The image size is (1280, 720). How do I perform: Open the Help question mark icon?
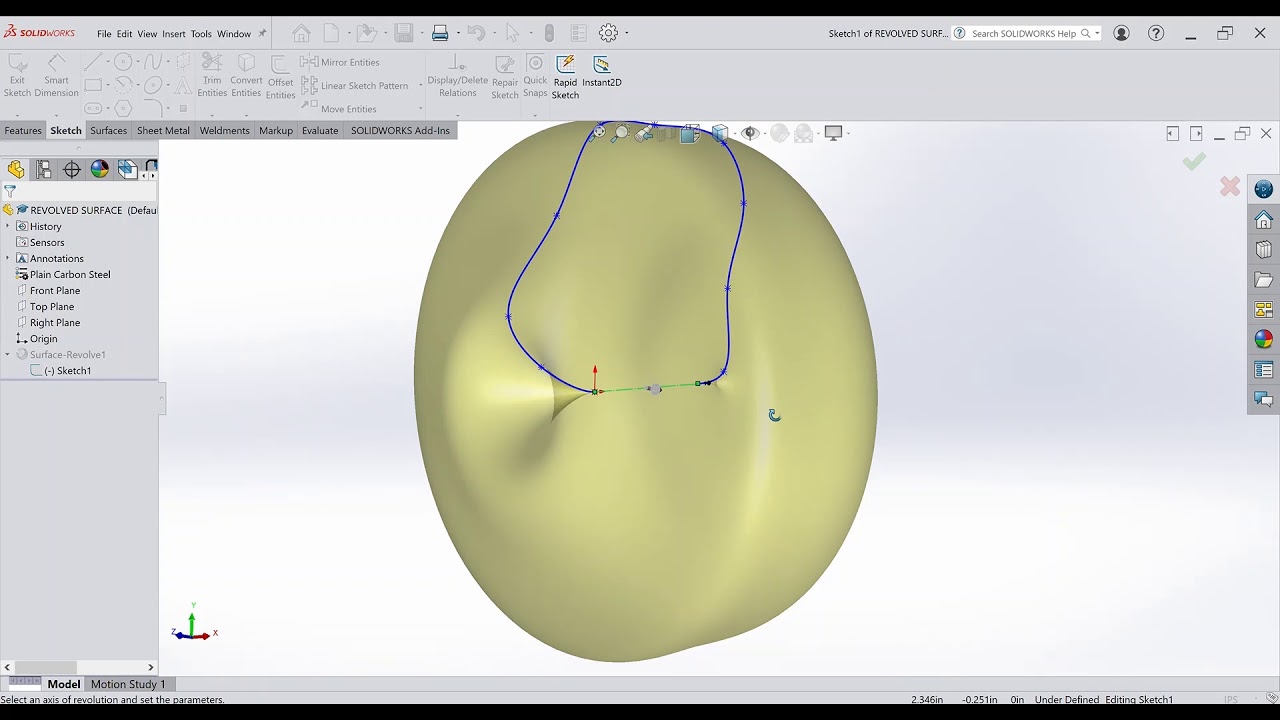(x=1156, y=33)
